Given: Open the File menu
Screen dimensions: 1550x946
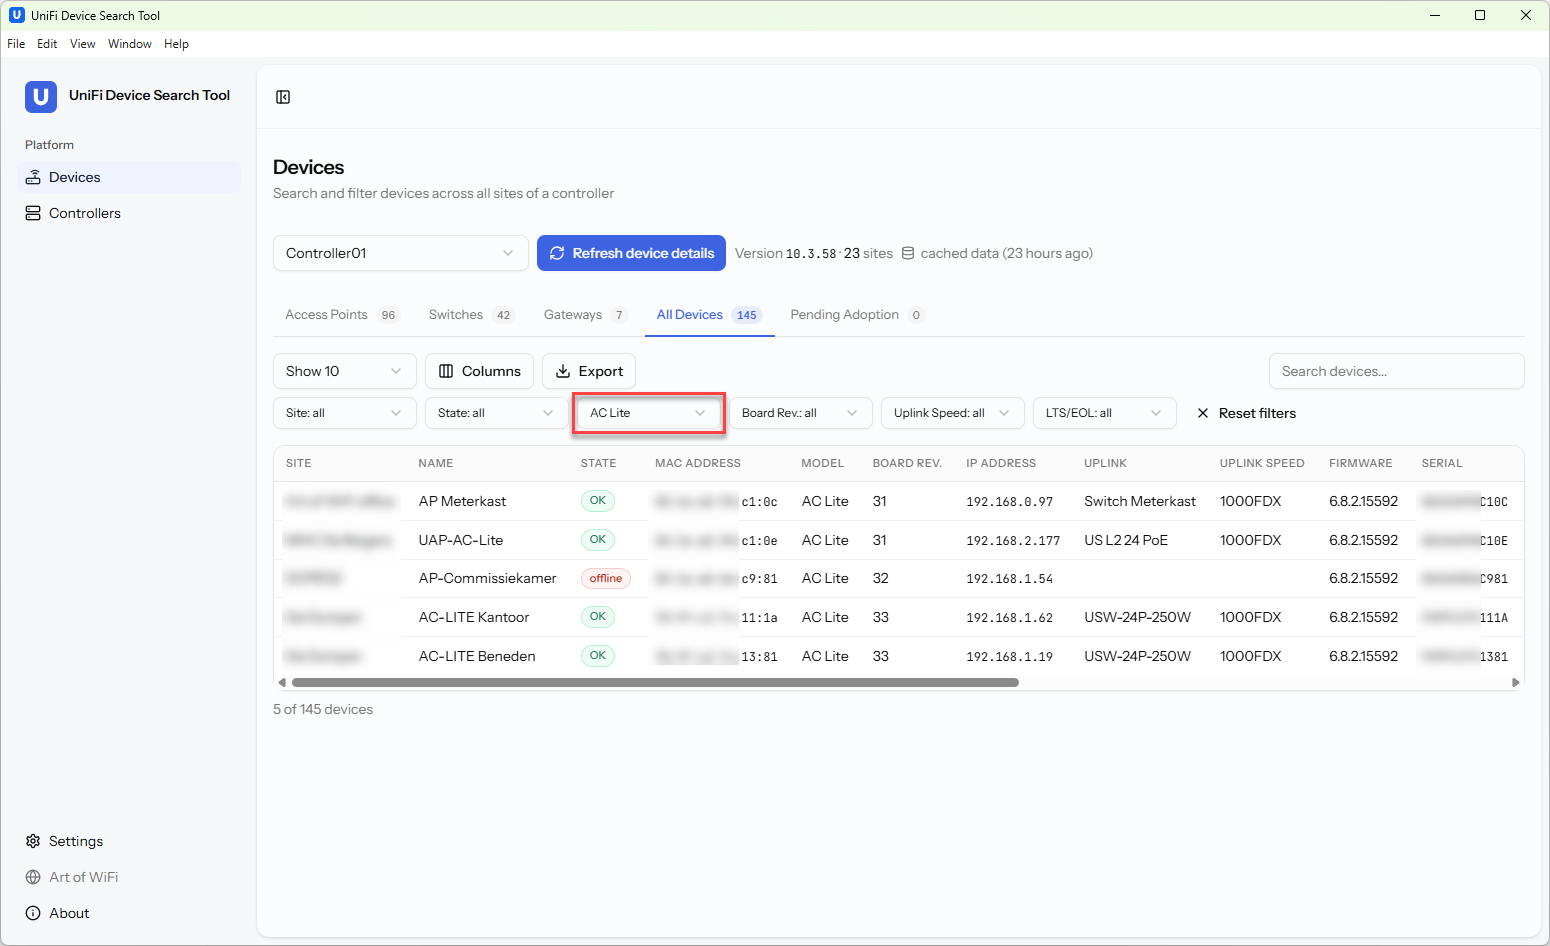Looking at the screenshot, I should [16, 44].
